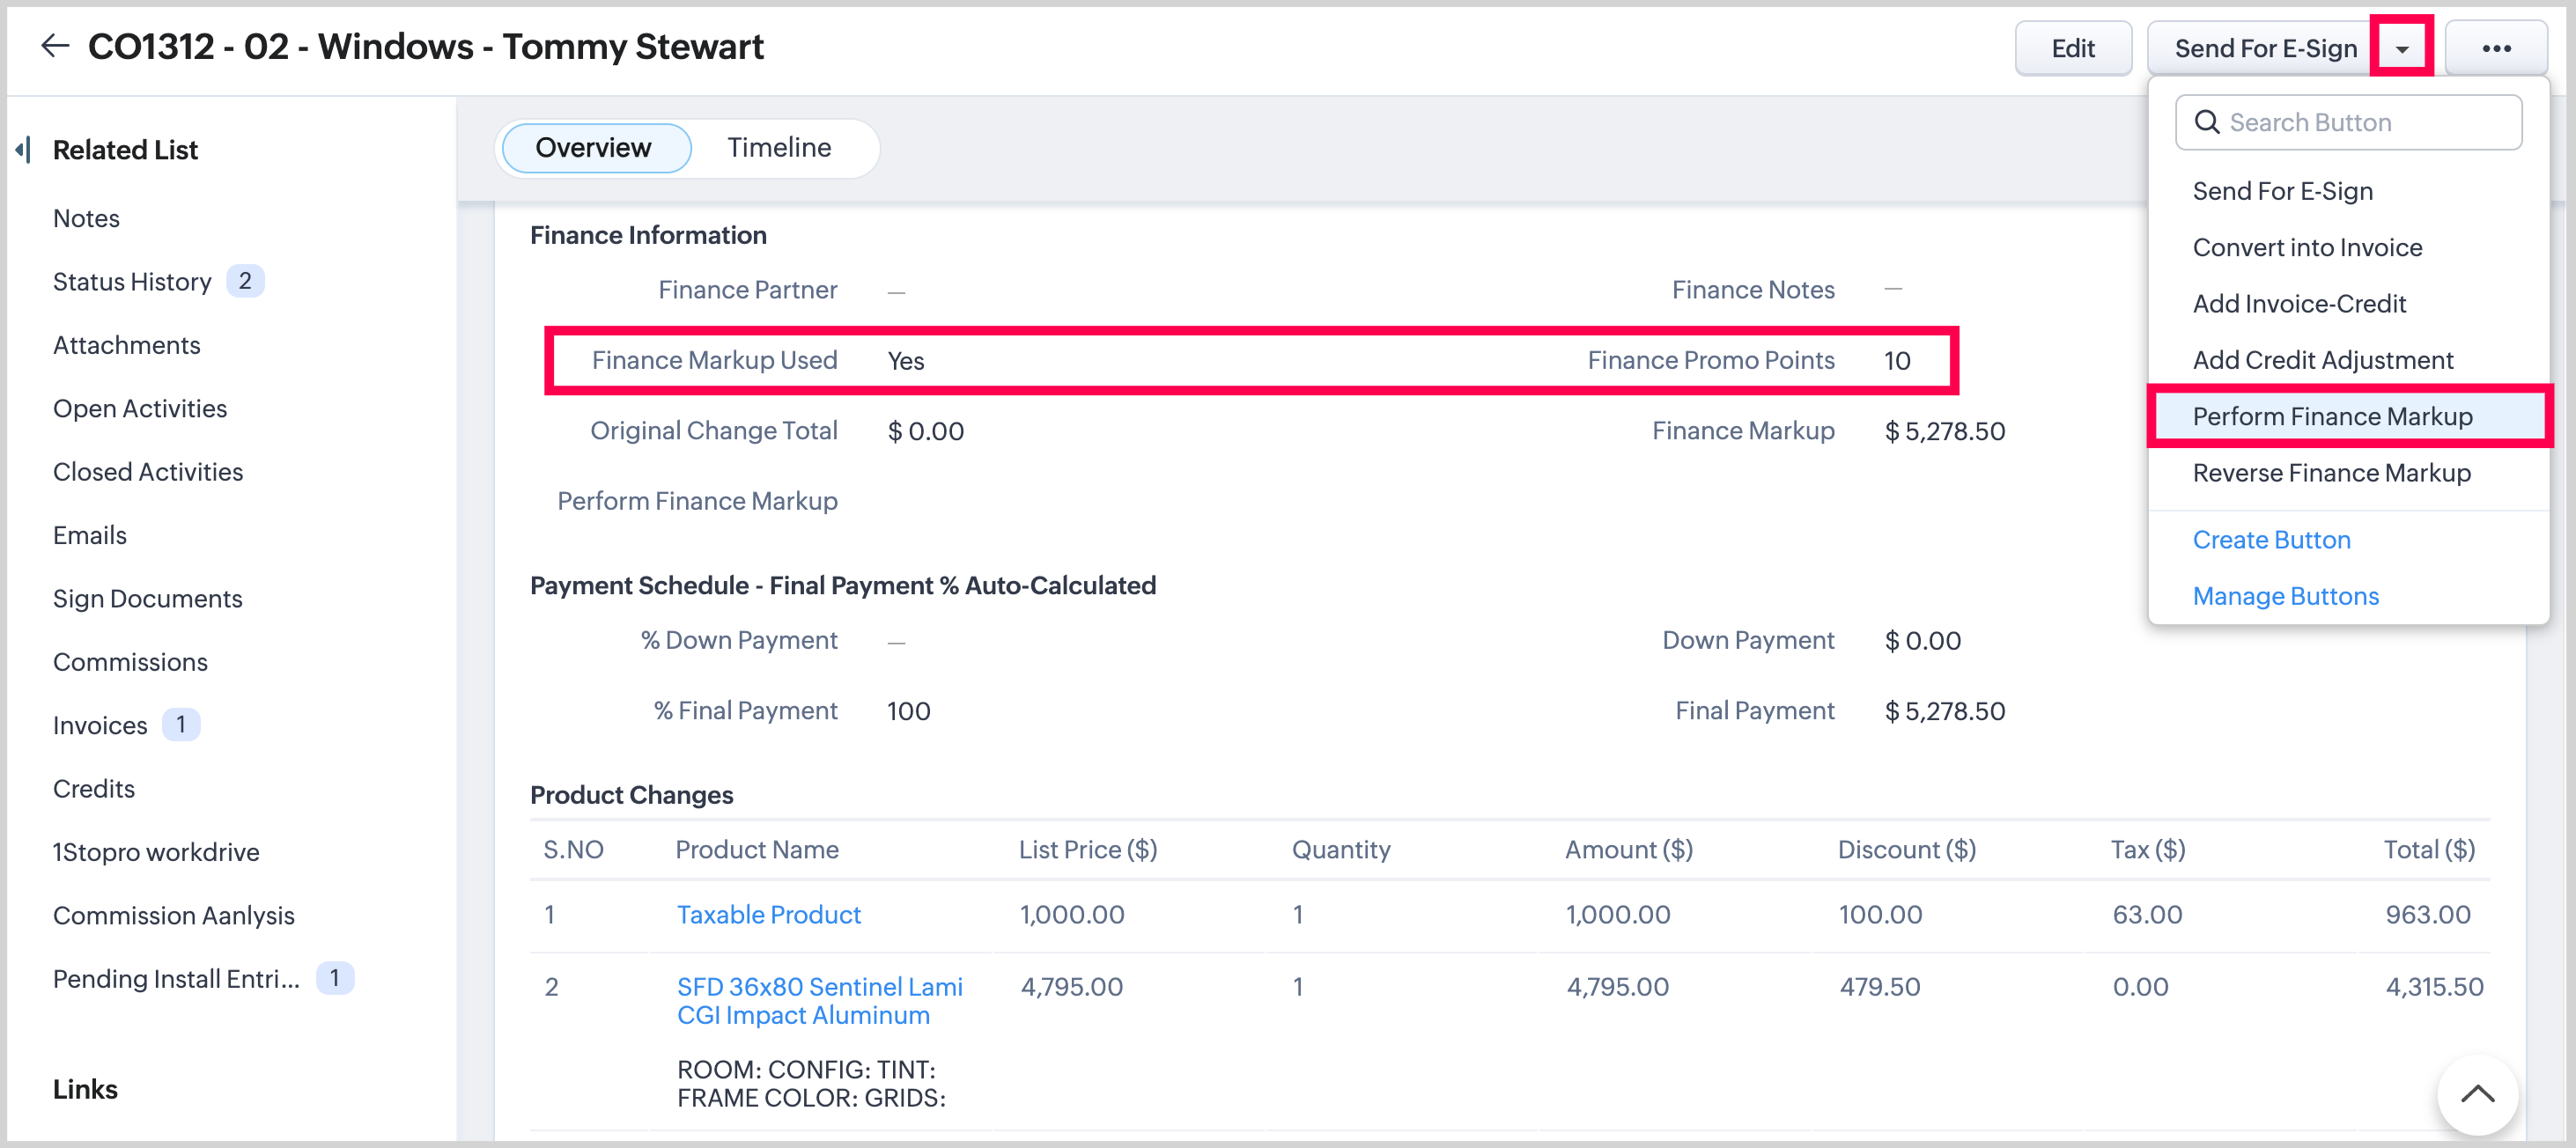
Task: Toggle the Send For E-Sign dropdown arrow
Action: (x=2401, y=48)
